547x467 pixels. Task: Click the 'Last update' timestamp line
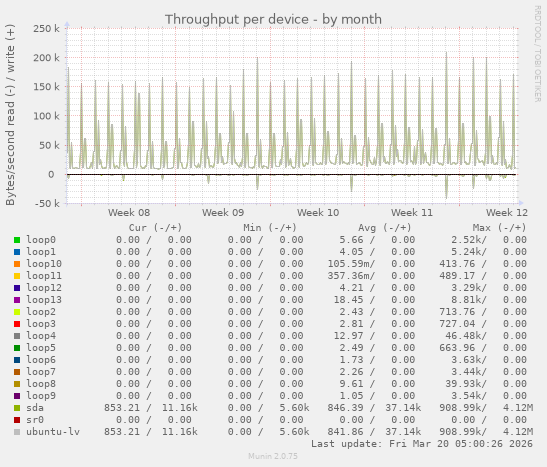pyautogui.click(x=422, y=444)
